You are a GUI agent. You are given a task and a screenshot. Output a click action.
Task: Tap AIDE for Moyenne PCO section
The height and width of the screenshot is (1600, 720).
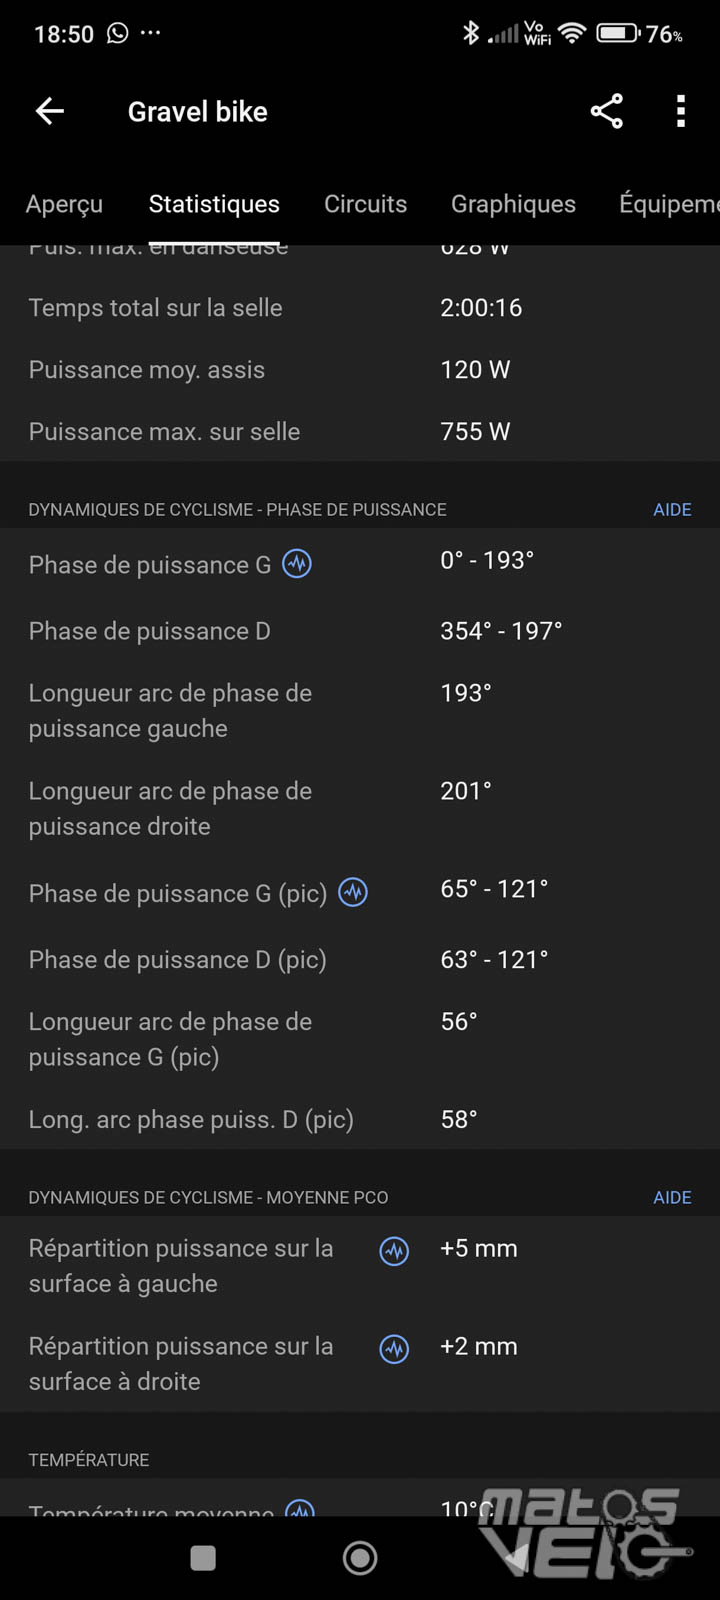[x=672, y=1198]
